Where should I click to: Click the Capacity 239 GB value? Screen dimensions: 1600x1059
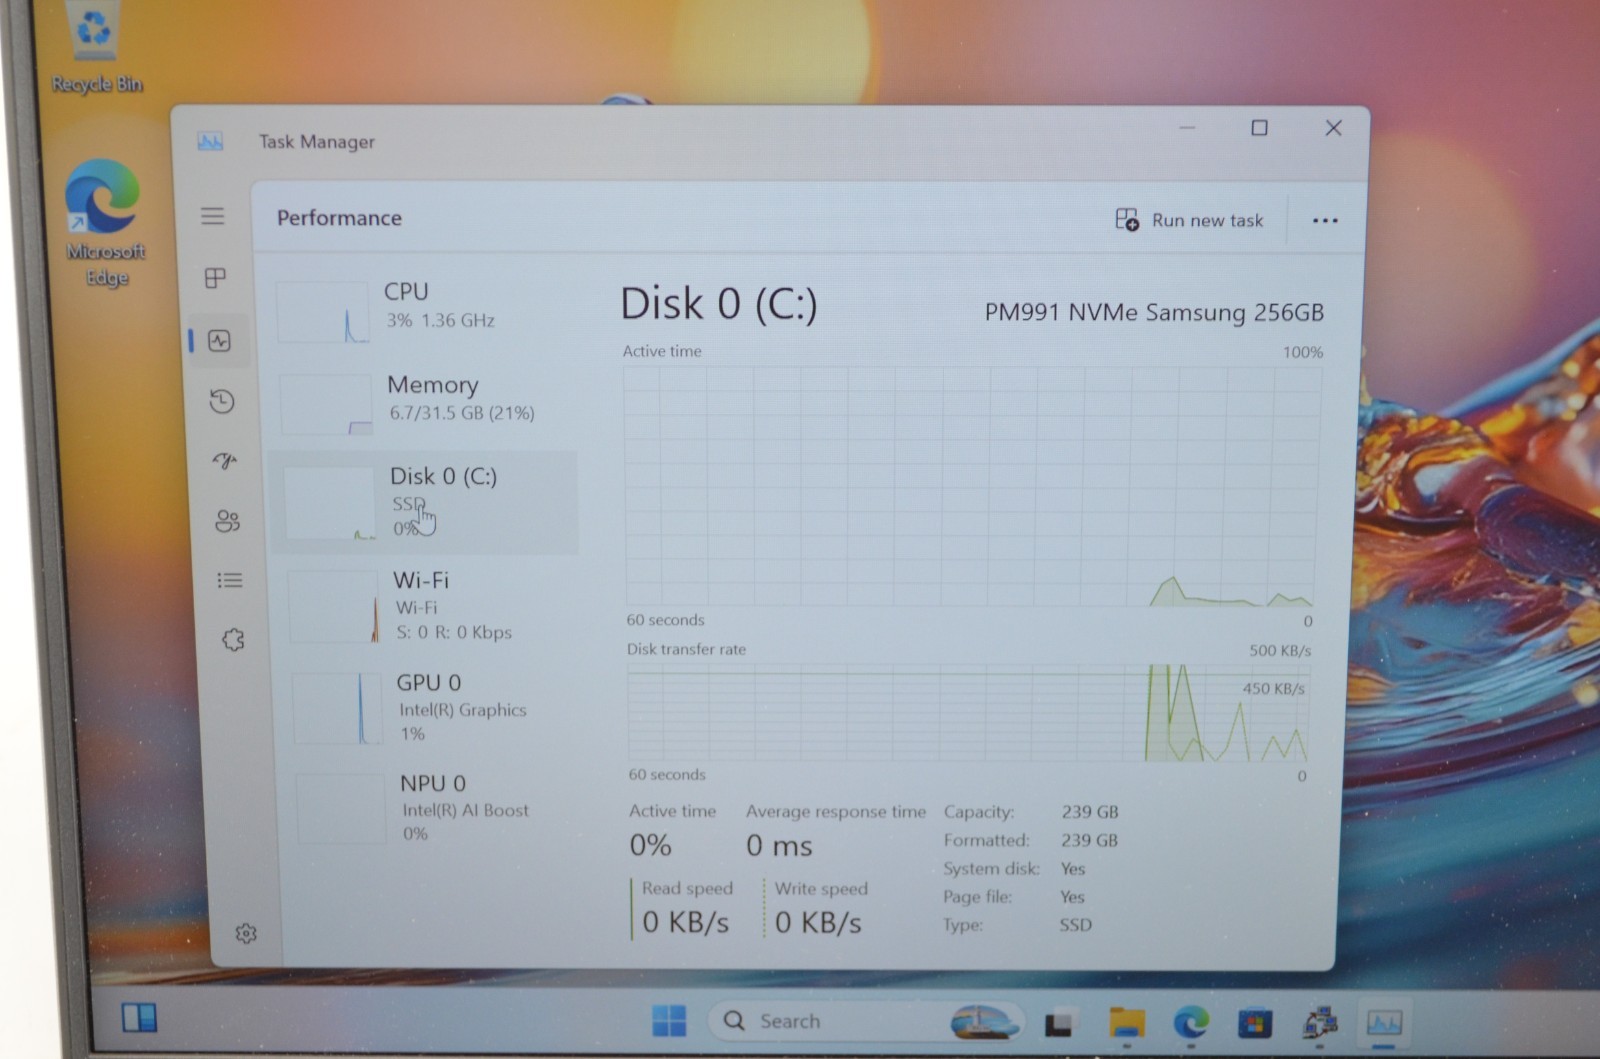click(x=1090, y=812)
